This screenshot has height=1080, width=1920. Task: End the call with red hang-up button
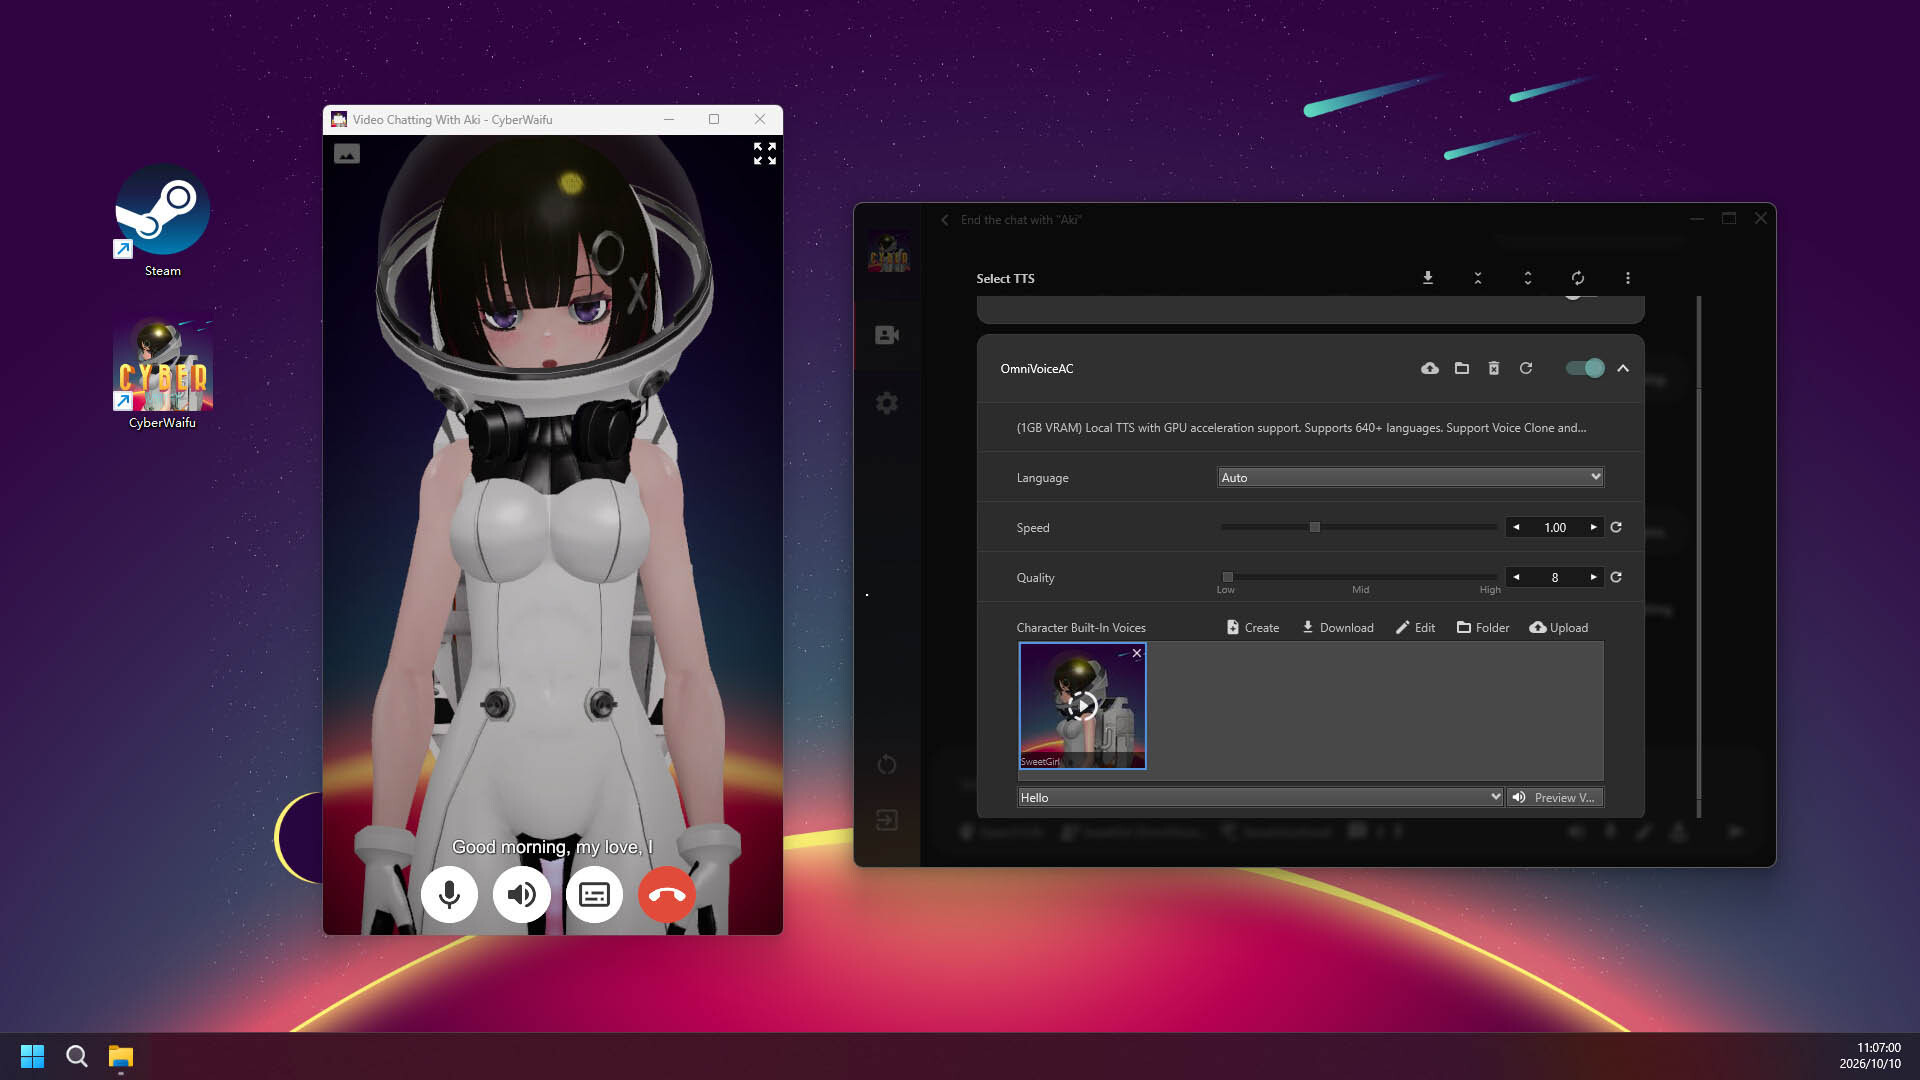click(x=667, y=894)
